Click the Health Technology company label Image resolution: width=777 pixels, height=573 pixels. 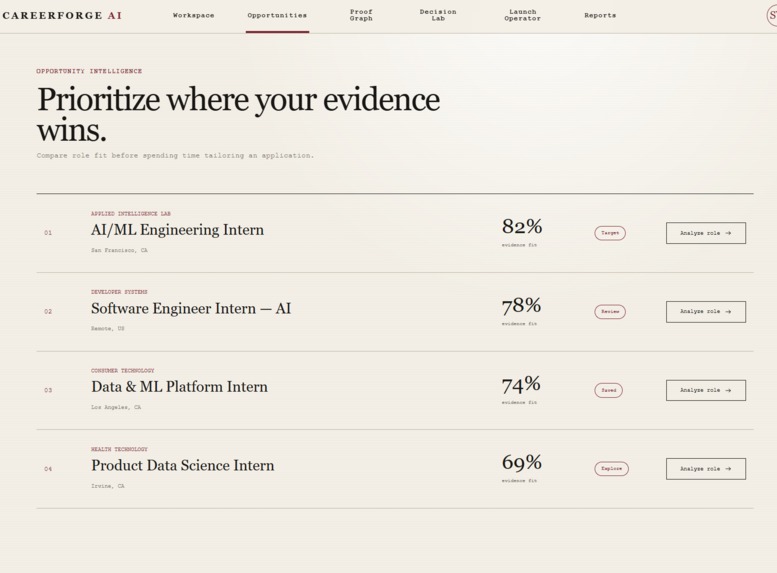pyautogui.click(x=119, y=449)
